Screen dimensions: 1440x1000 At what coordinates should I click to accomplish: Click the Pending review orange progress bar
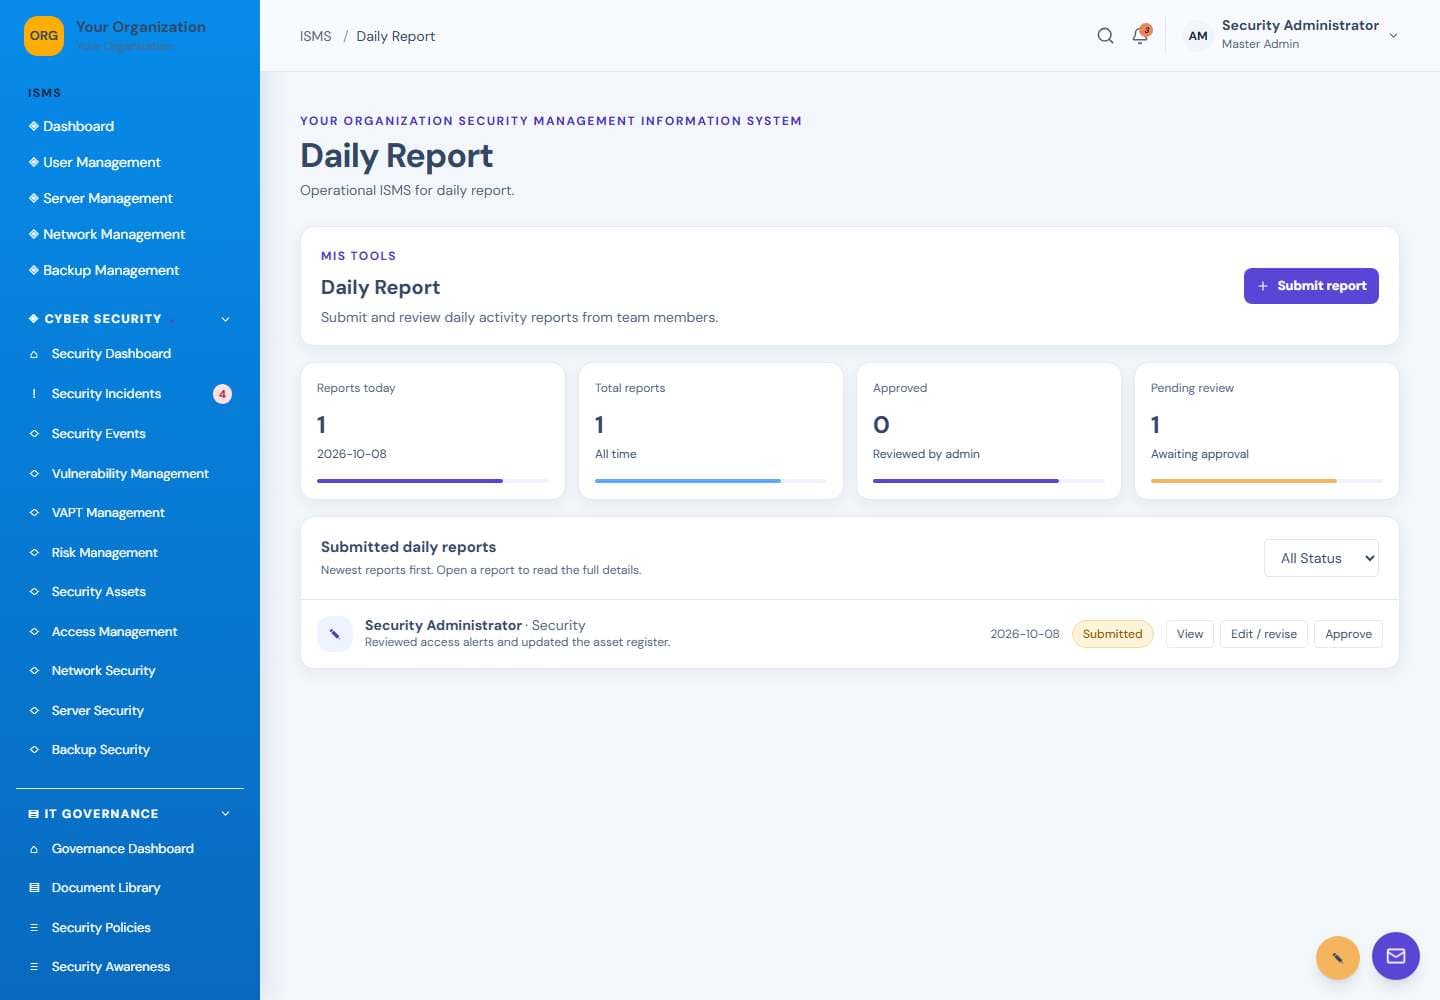point(1267,481)
